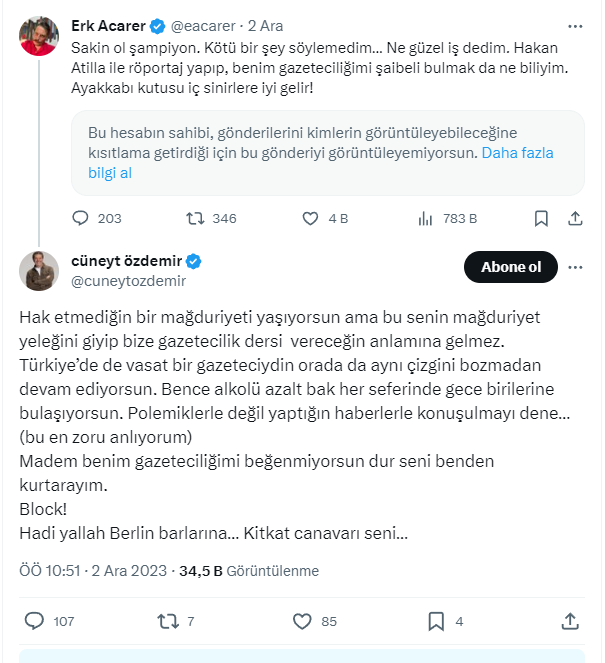This screenshot has height=663, width=605.
Task: Open more options for cüneyt özdemir's post
Action: pos(575,267)
